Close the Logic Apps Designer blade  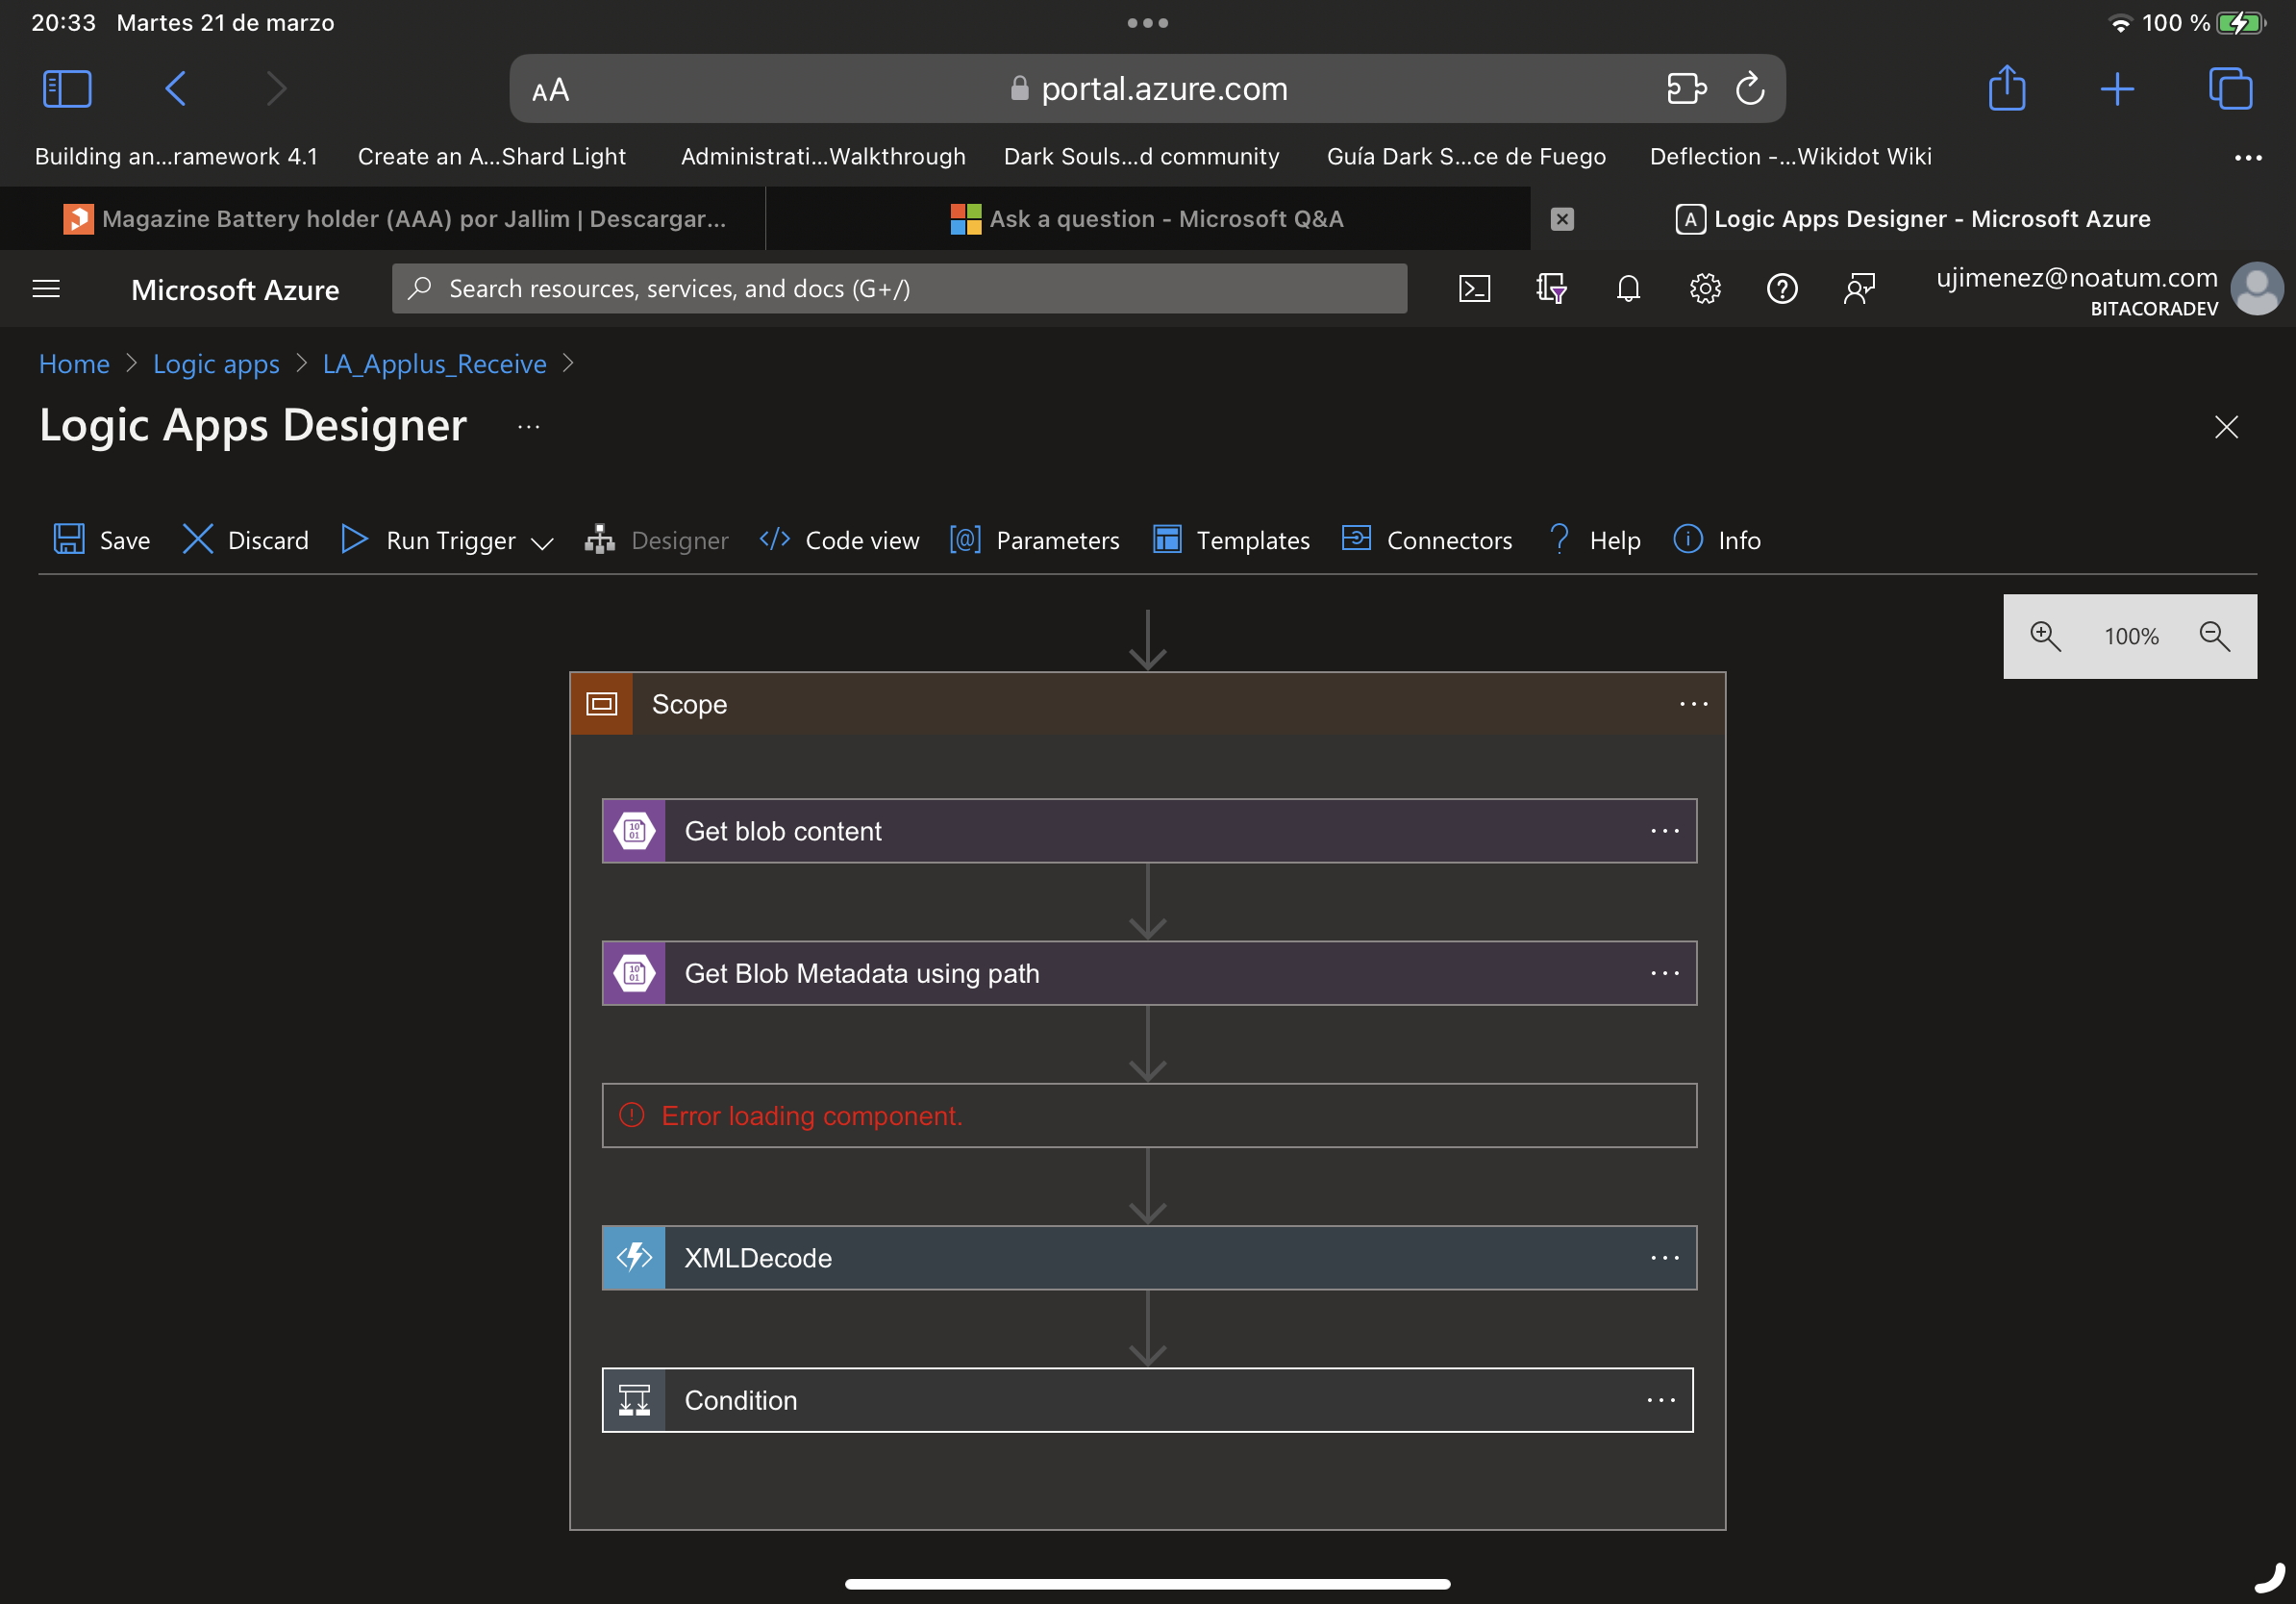tap(2226, 427)
